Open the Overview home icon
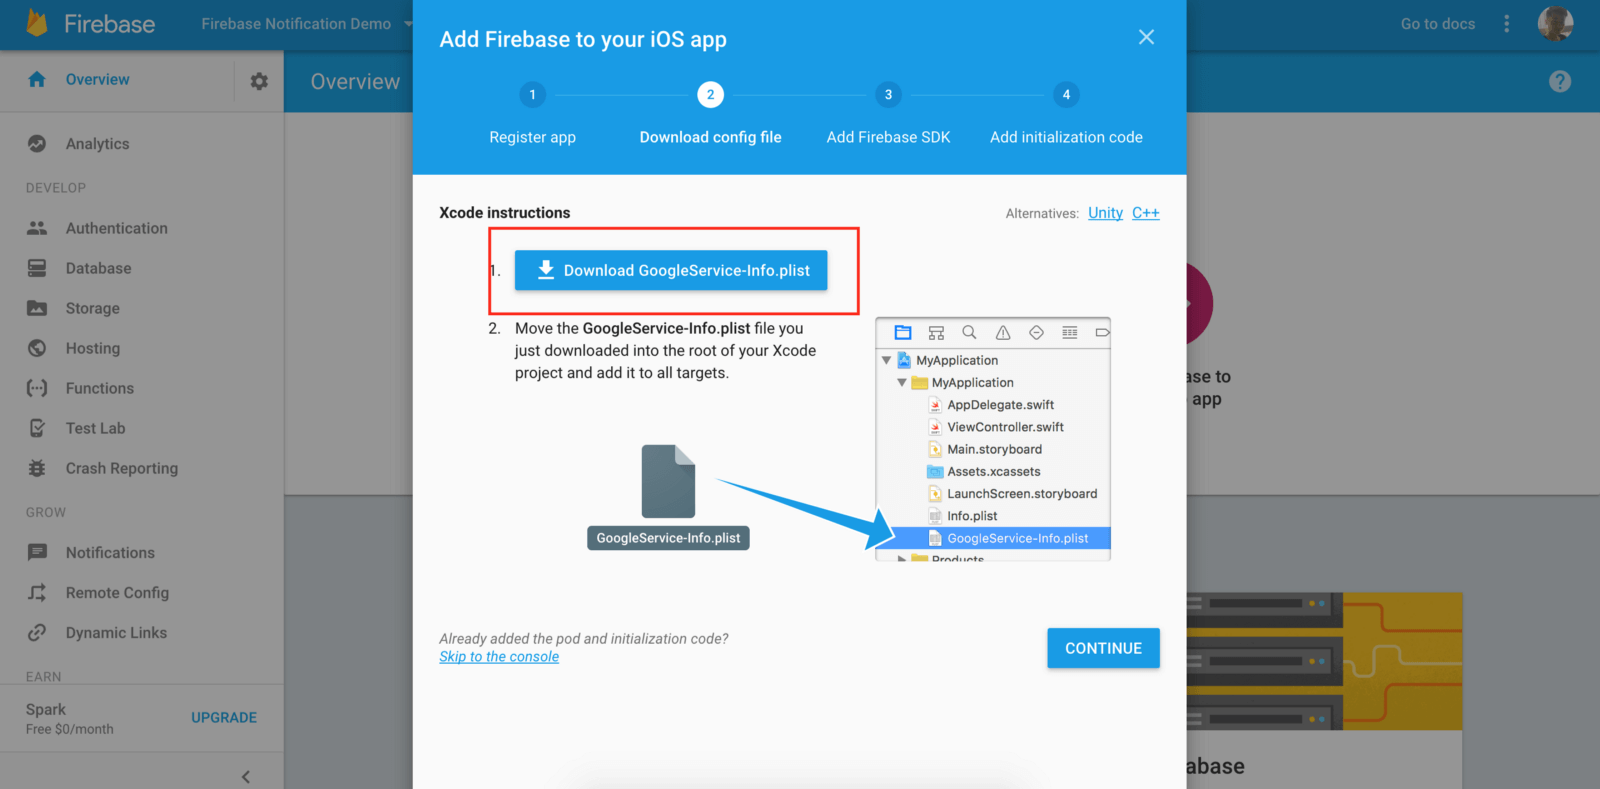 [37, 80]
